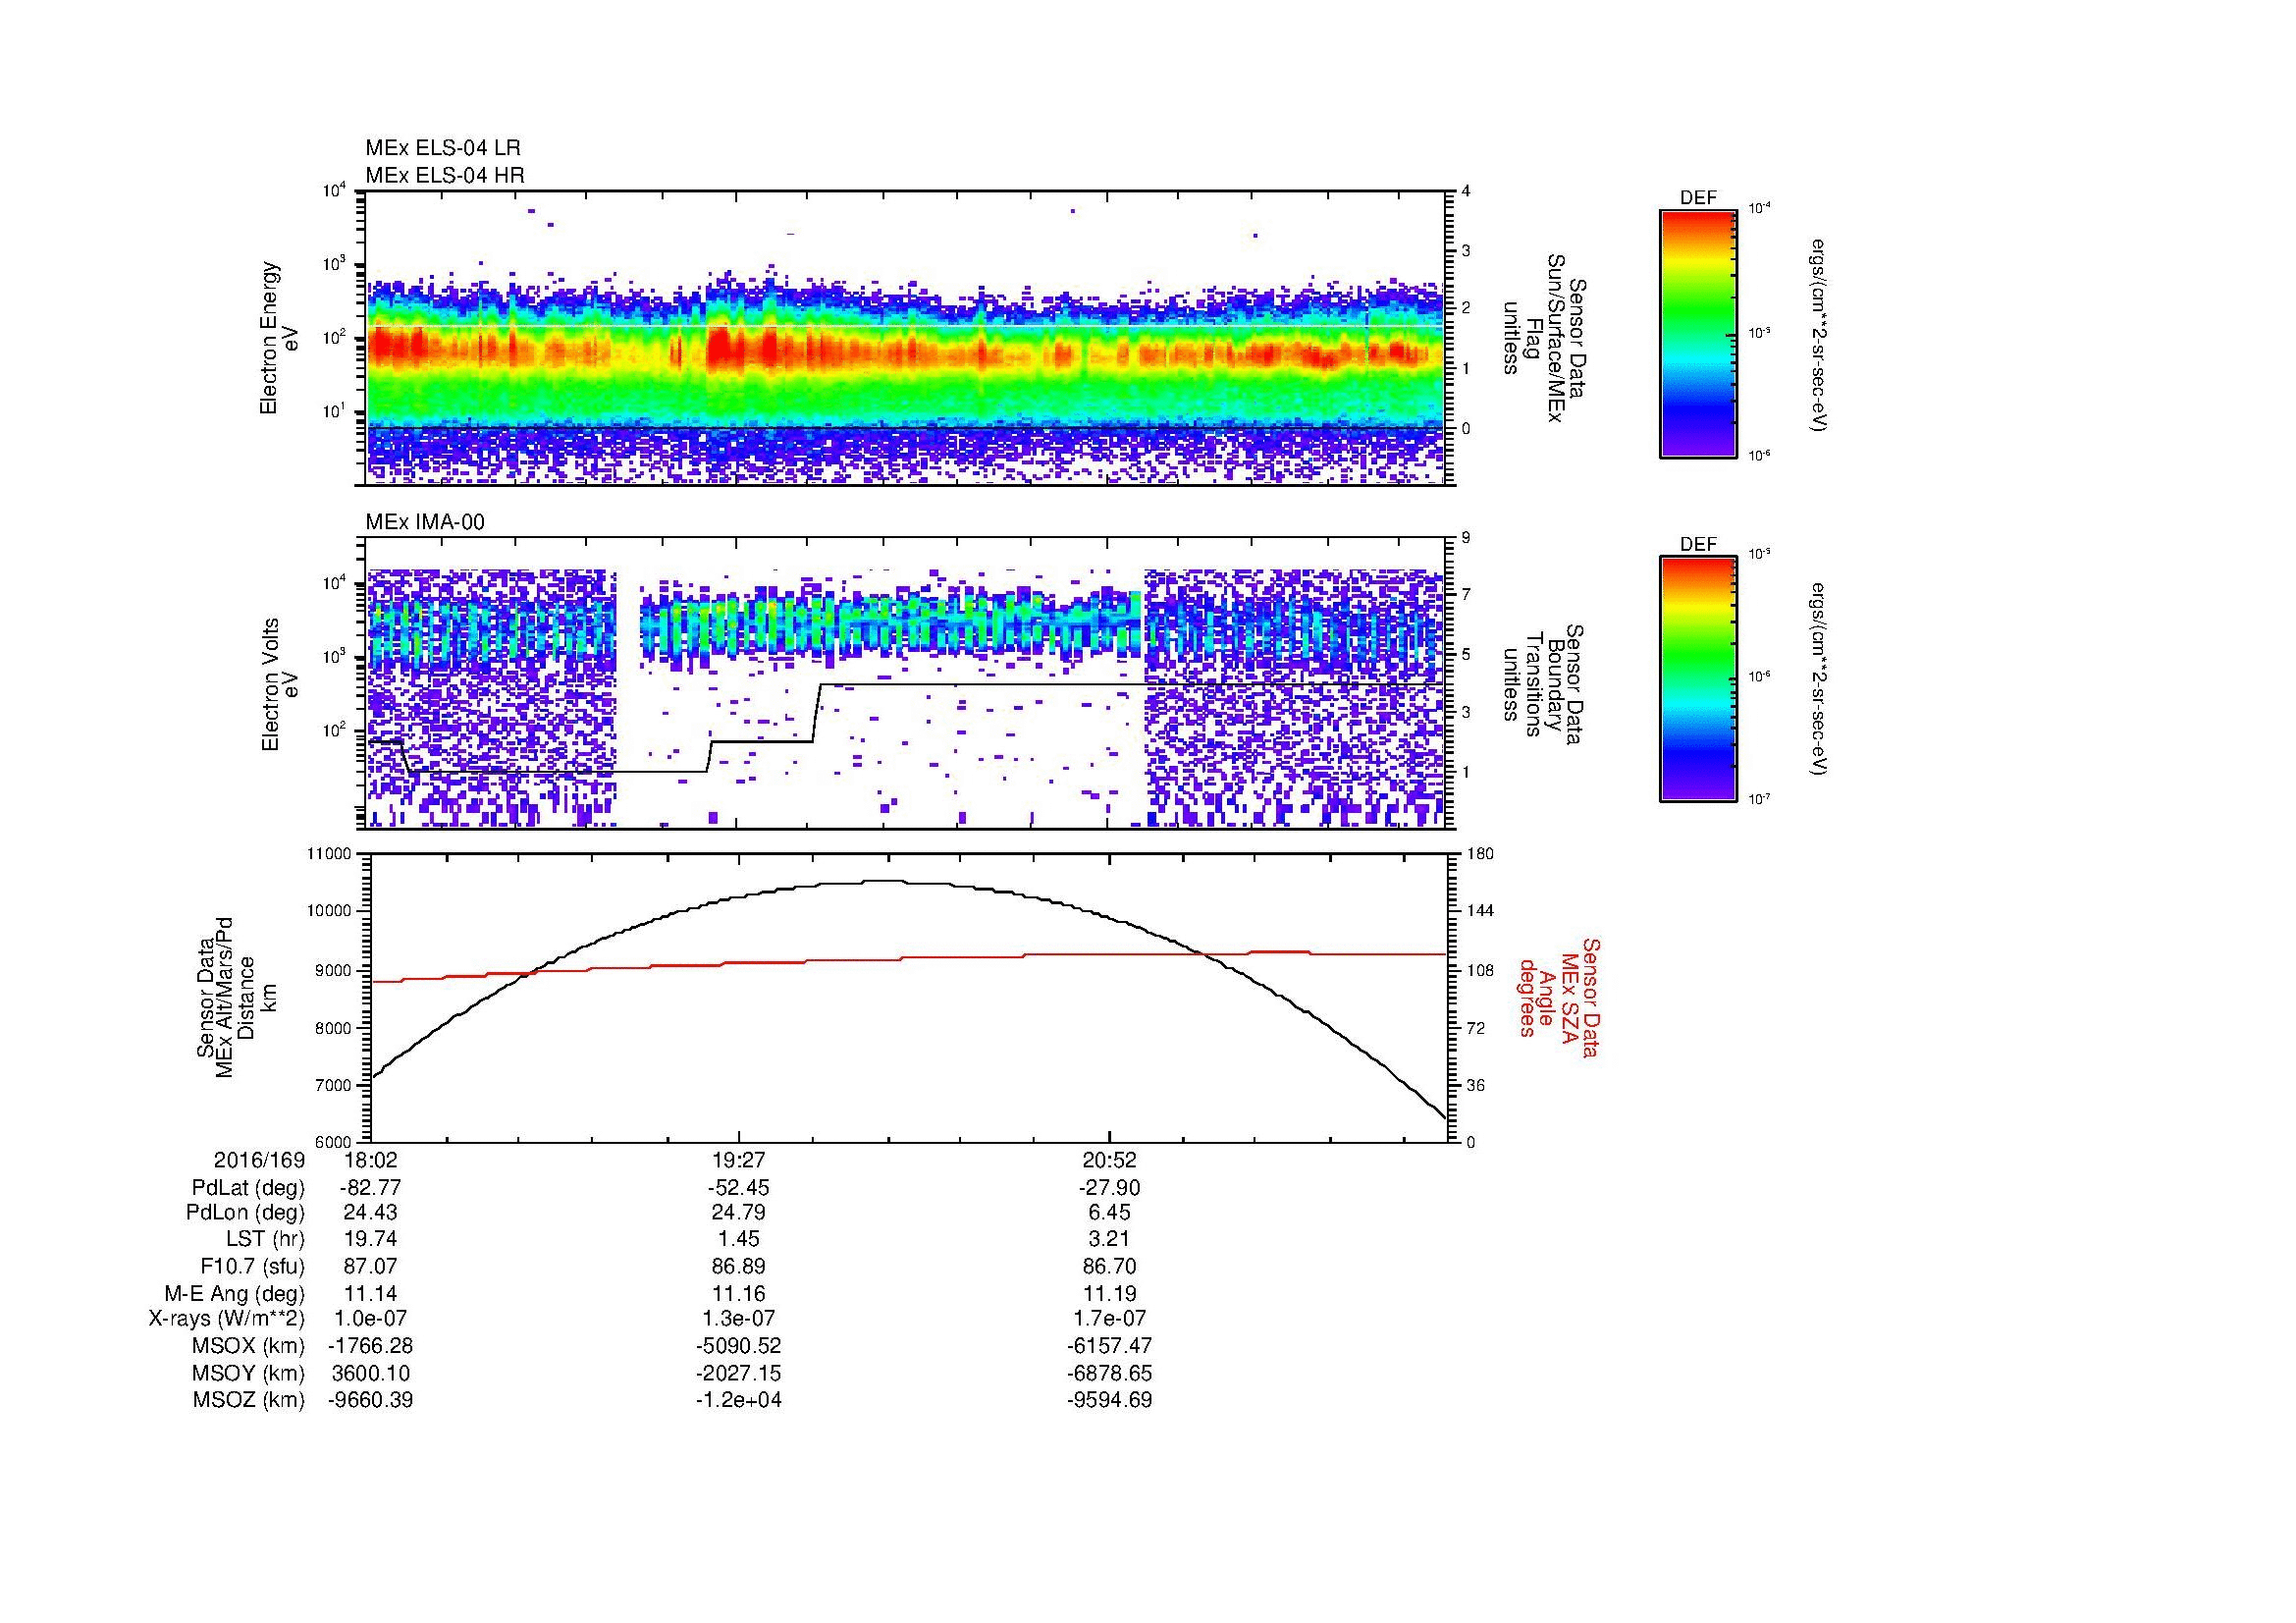This screenshot has height=1623, width=2296.
Task: Click the IMA ion spectrogram panel
Action: click(908, 683)
